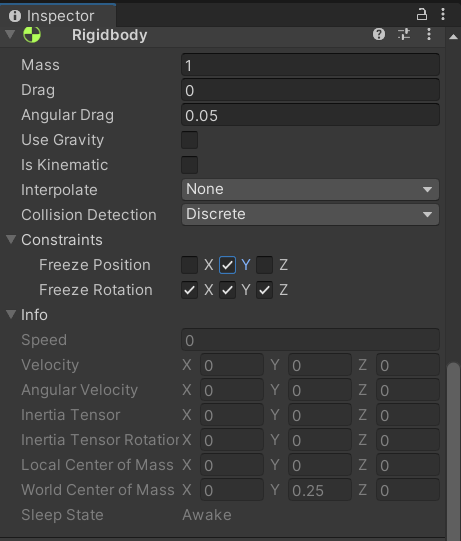Click Velocity X field
Image resolution: width=461 pixels, height=541 pixels.
pos(232,365)
